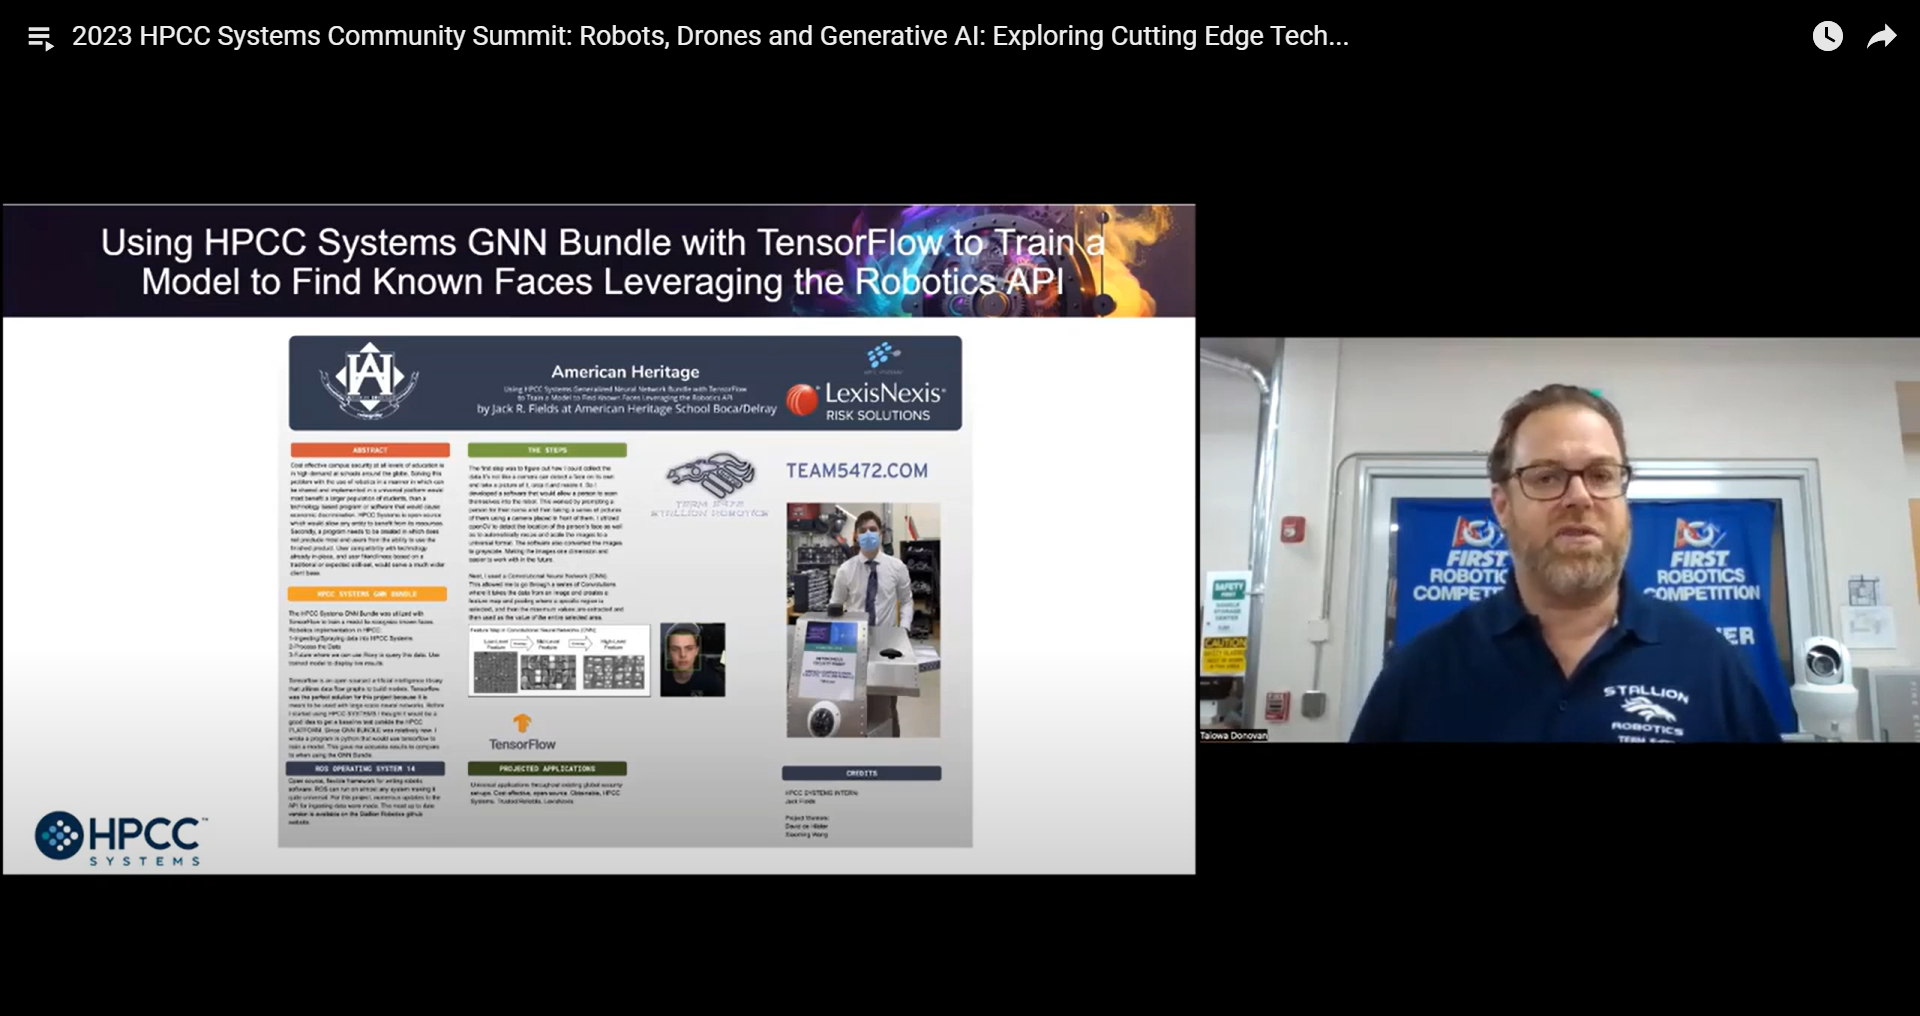
Task: Expand the video queue from the hamburger icon
Action: coord(41,37)
